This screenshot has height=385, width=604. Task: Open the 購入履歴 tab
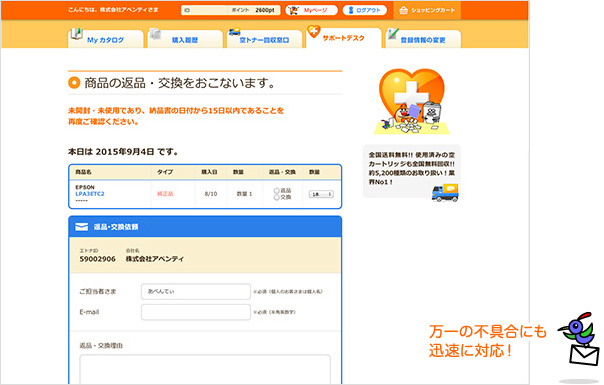185,39
